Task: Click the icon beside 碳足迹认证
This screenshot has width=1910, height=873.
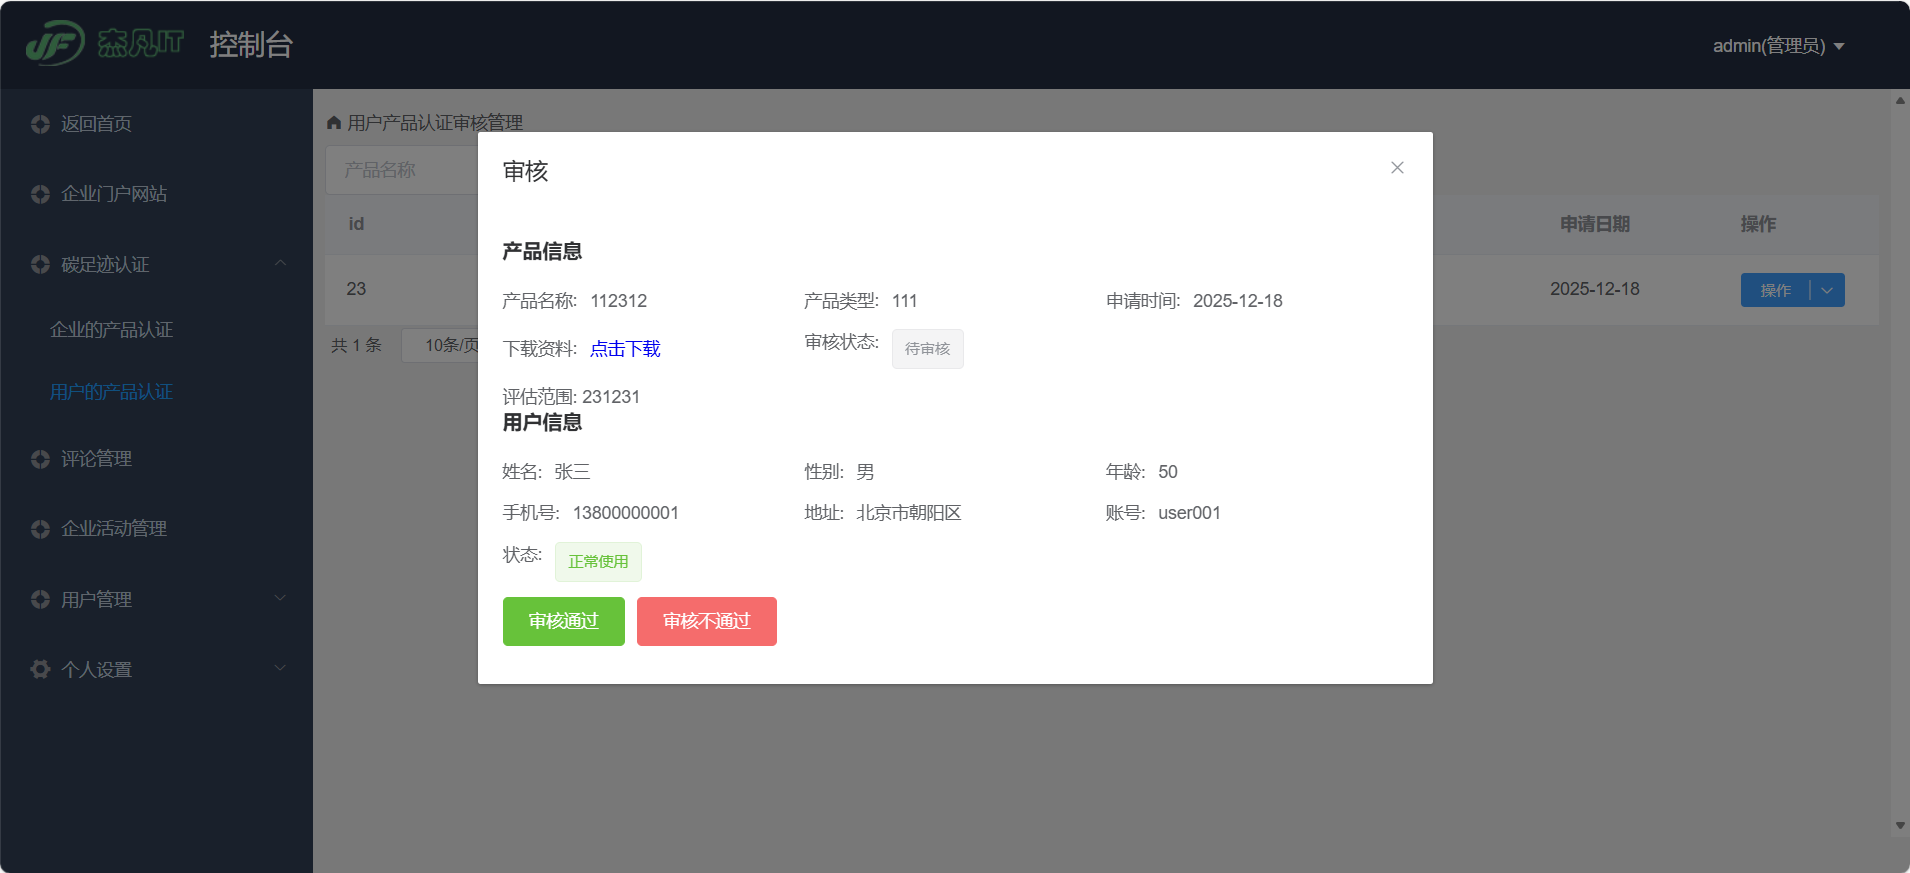Action: coord(40,264)
